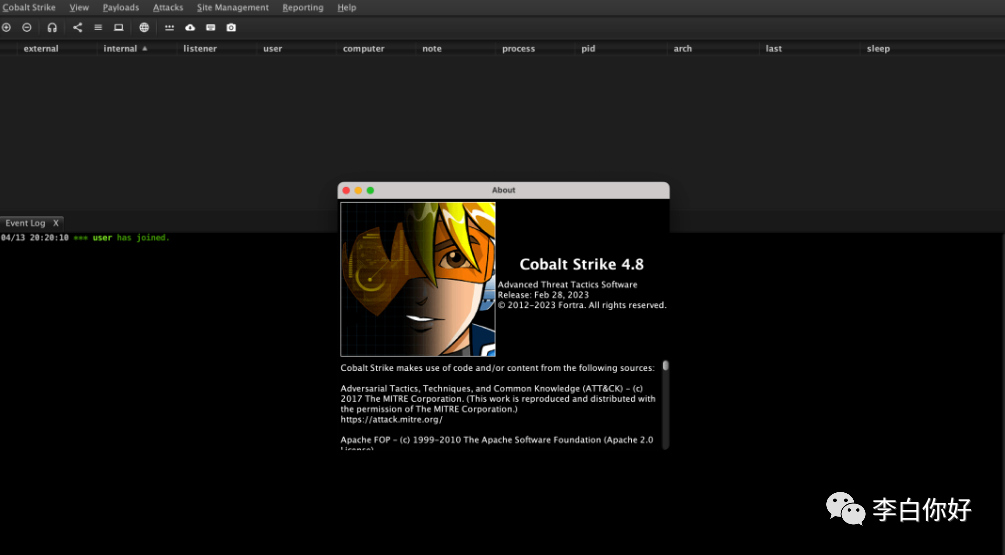The height and width of the screenshot is (555, 1005).
Task: Sort by the sleep column header
Action: coord(878,49)
